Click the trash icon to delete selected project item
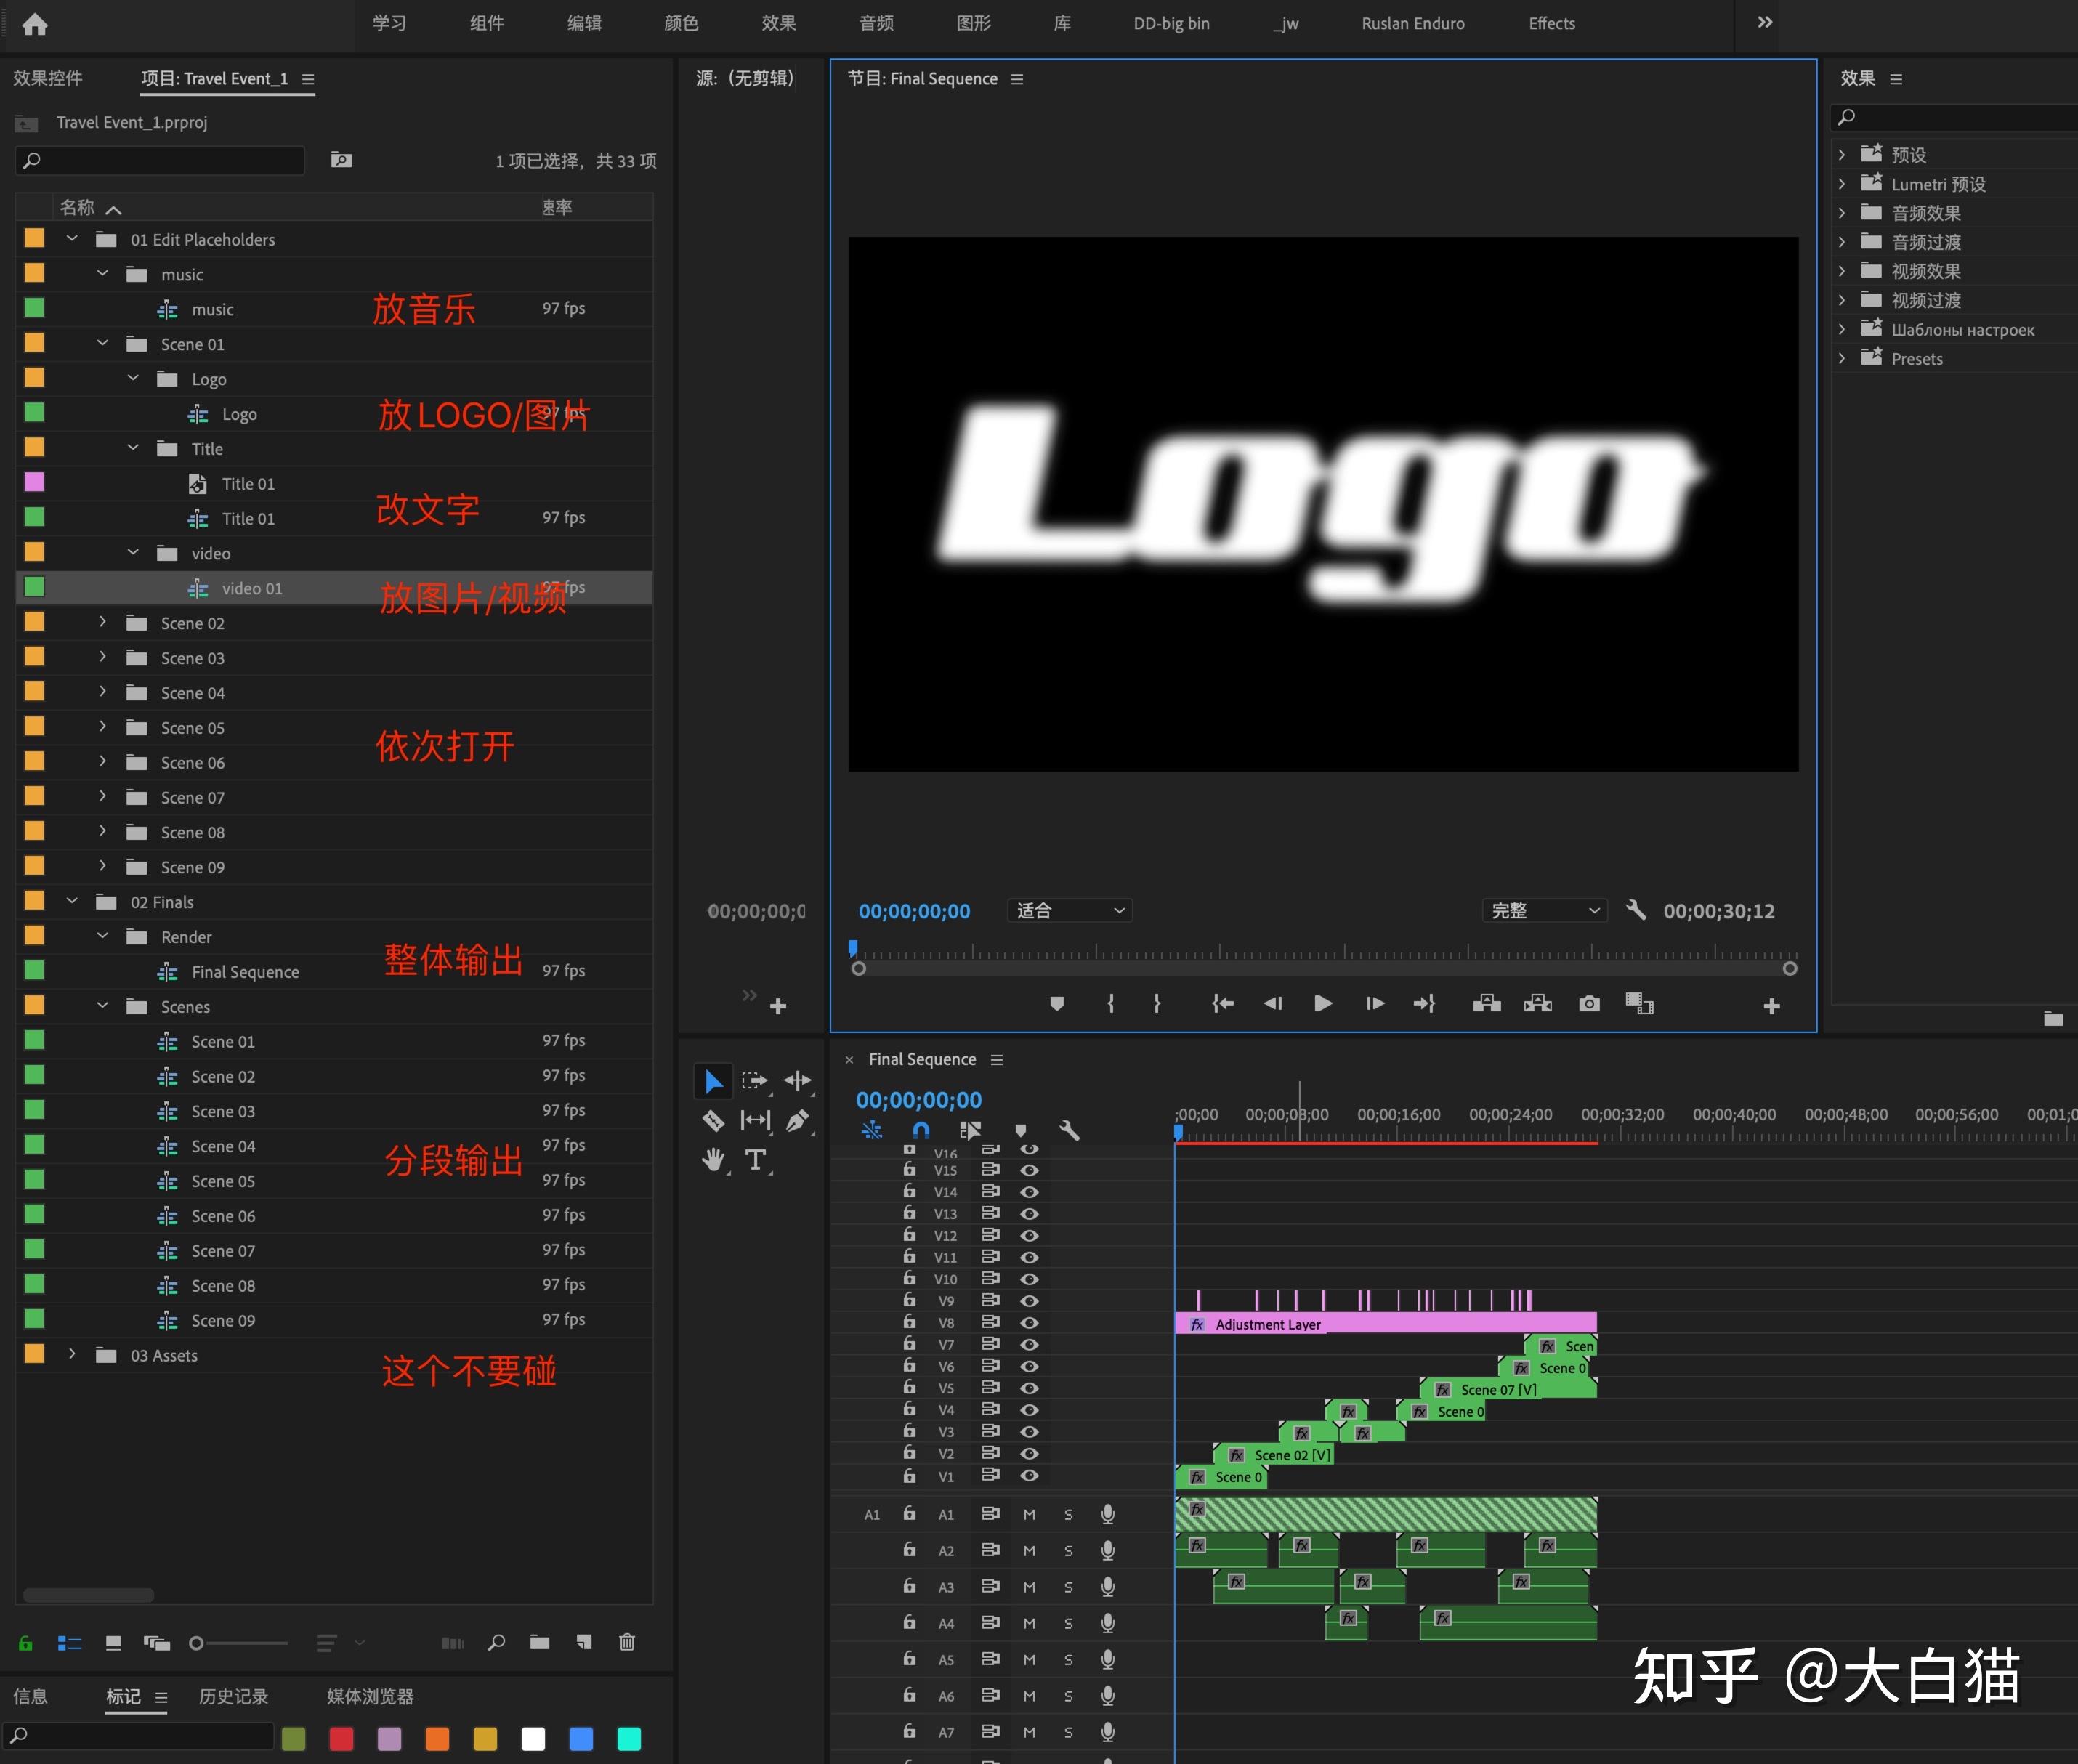 628,1642
